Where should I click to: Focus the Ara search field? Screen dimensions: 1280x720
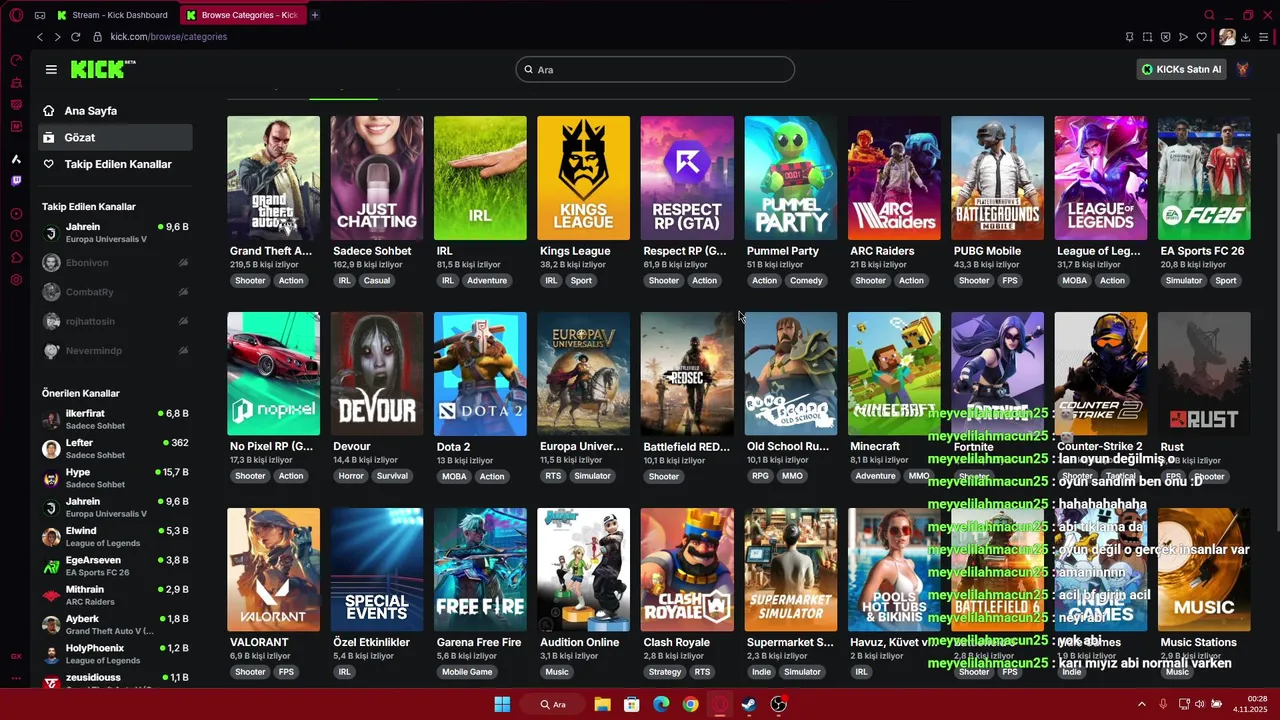pos(655,69)
